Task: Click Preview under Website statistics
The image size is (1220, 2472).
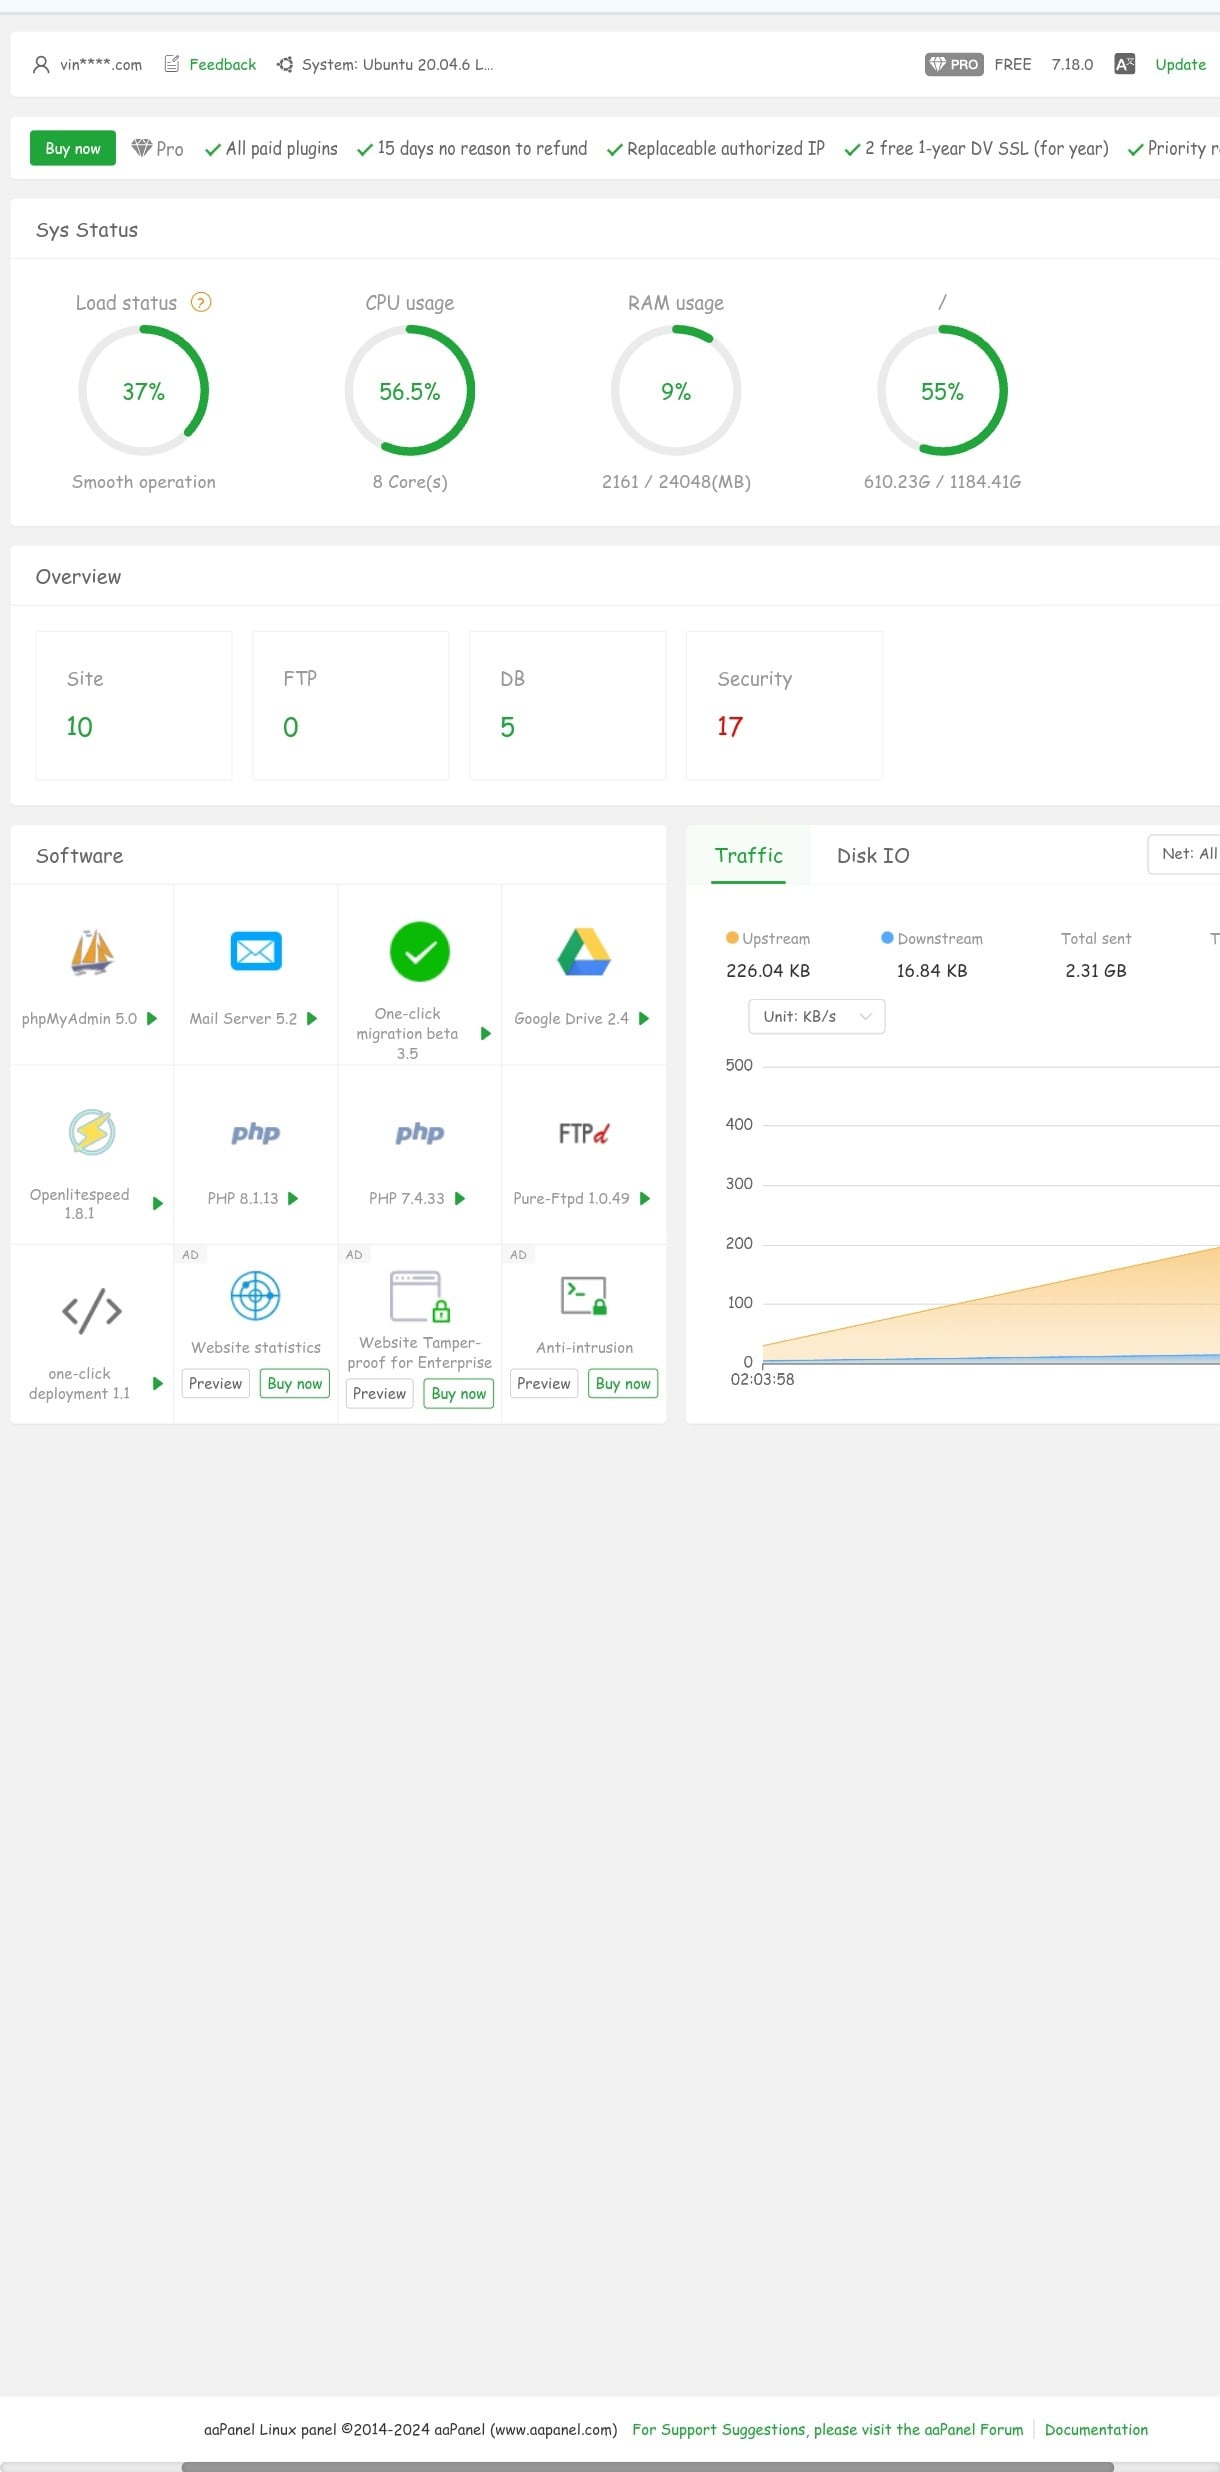Action: tap(215, 1383)
